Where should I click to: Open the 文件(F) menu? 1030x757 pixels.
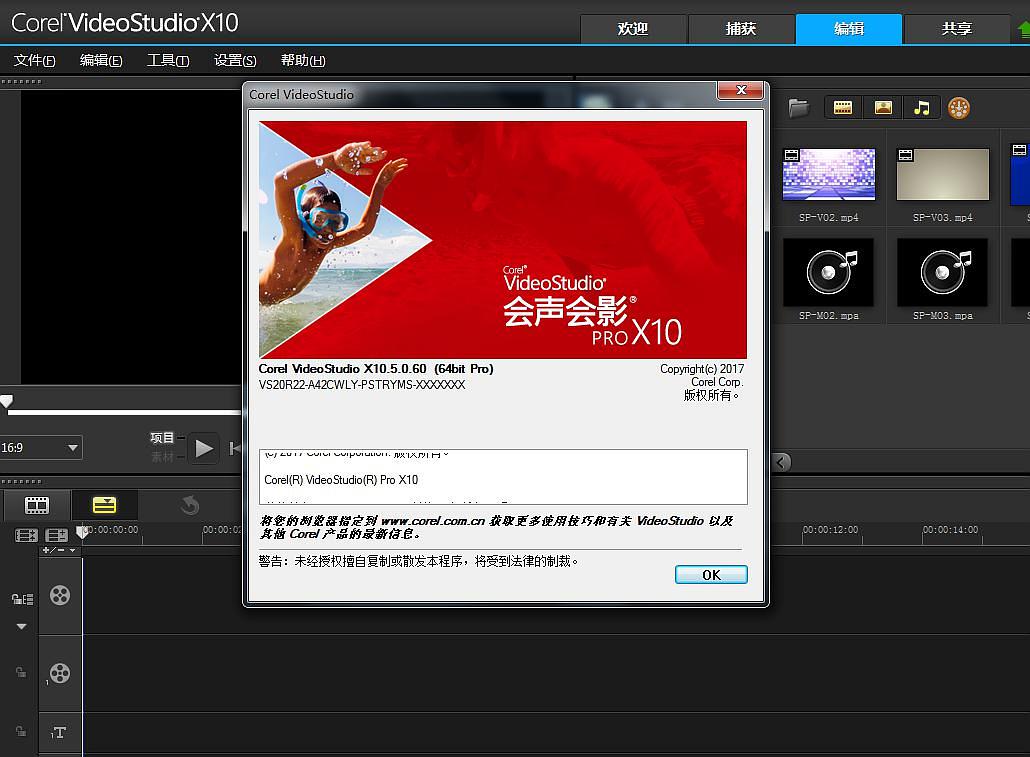click(x=34, y=60)
